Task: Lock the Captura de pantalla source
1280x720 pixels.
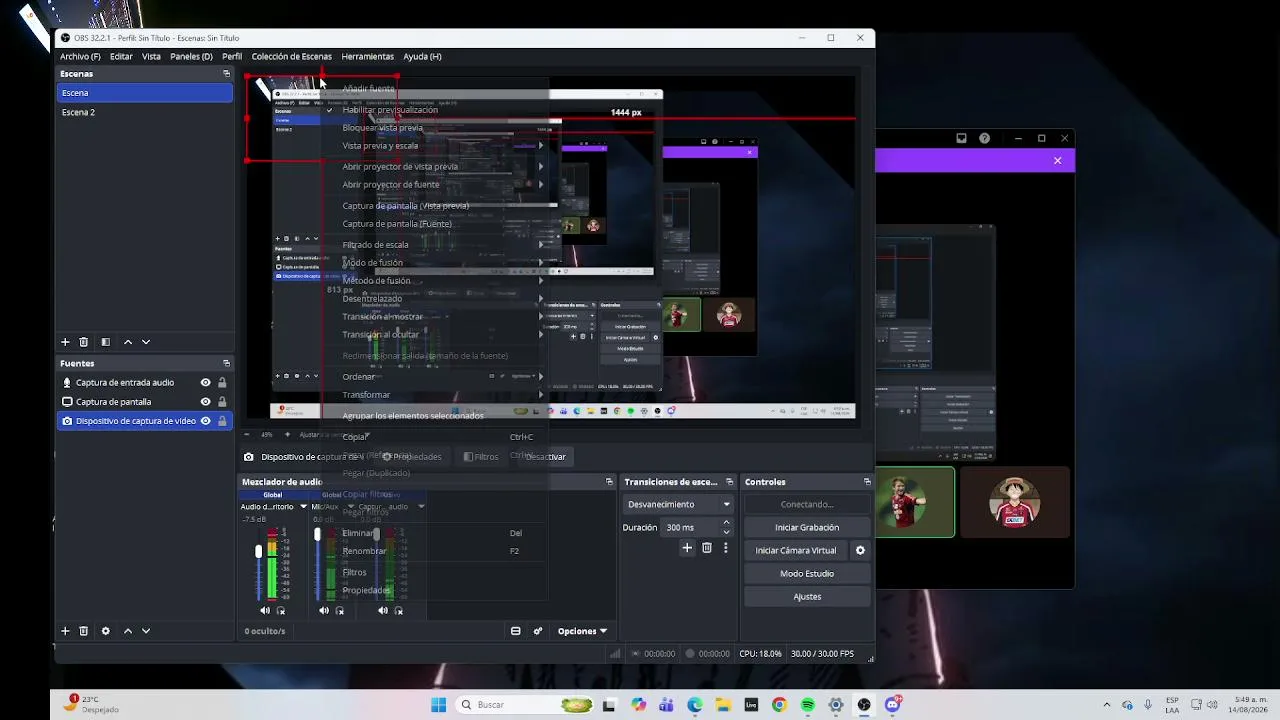Action: (222, 402)
